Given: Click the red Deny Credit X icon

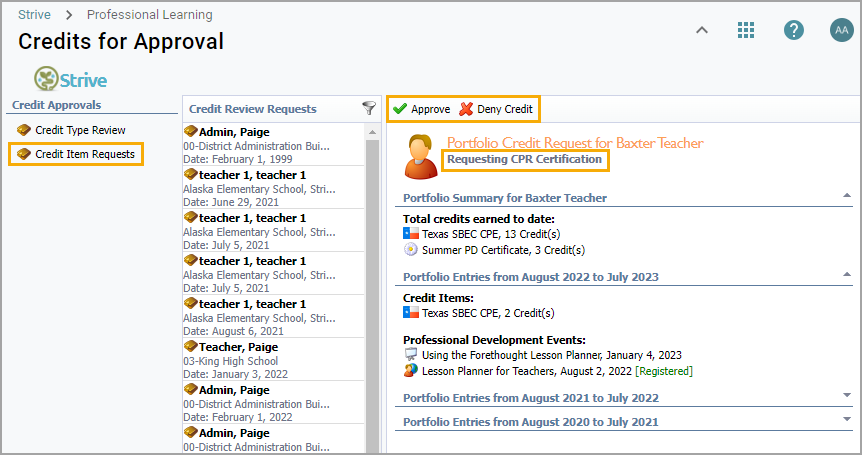Looking at the screenshot, I should click(466, 109).
